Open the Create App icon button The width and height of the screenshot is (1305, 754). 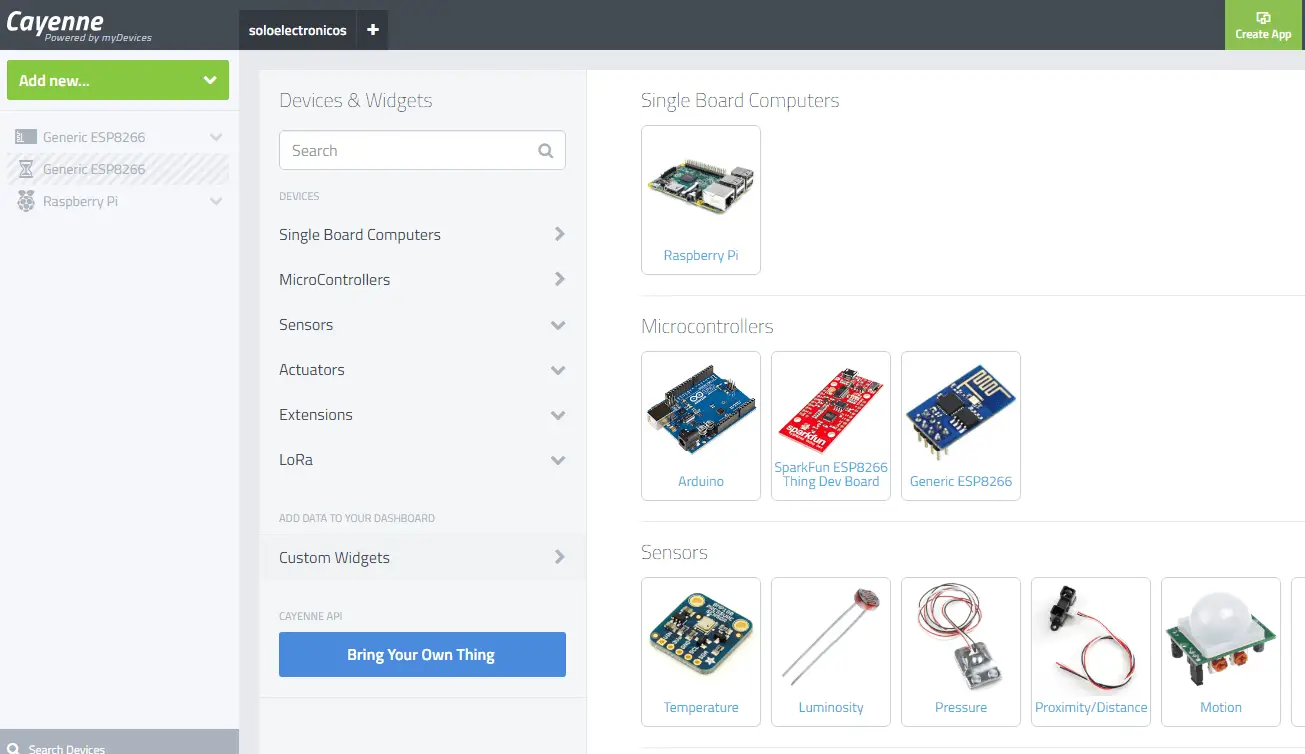1263,25
